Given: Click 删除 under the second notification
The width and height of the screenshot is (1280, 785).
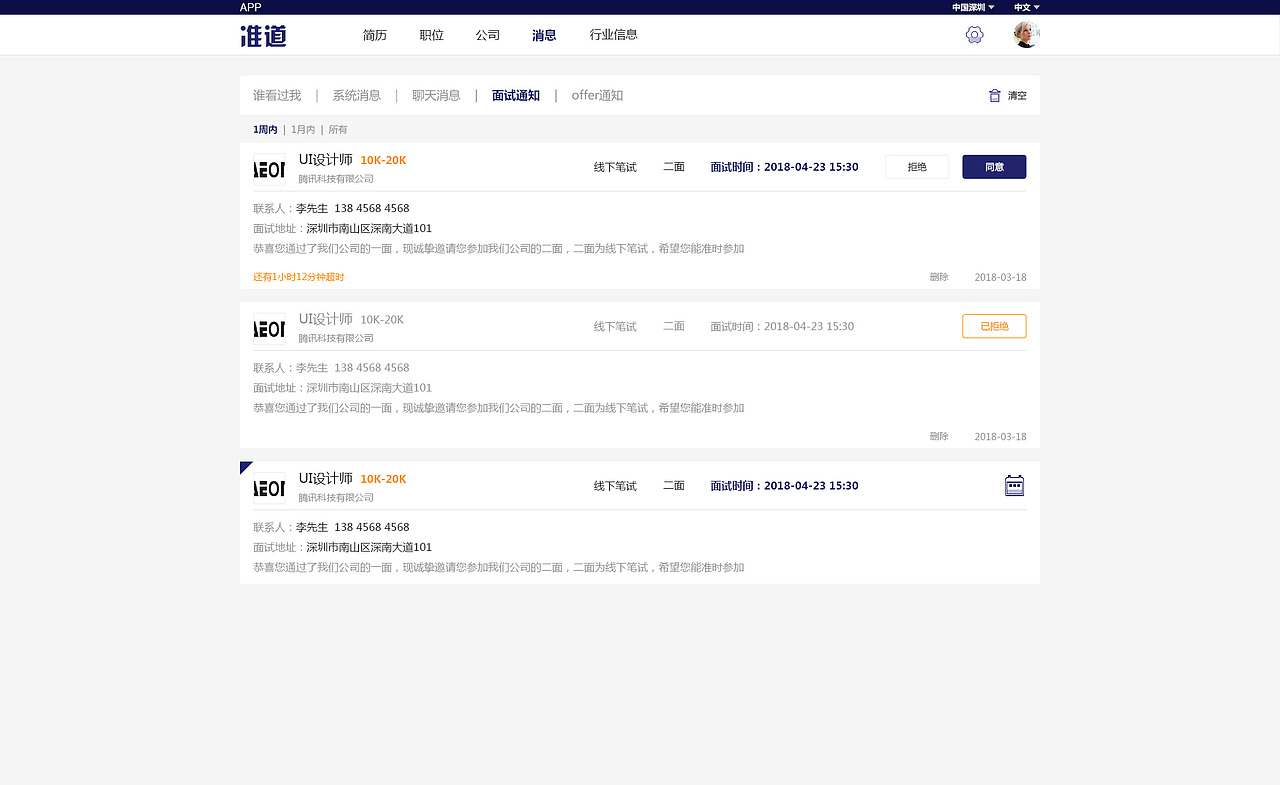Looking at the screenshot, I should click(x=938, y=436).
